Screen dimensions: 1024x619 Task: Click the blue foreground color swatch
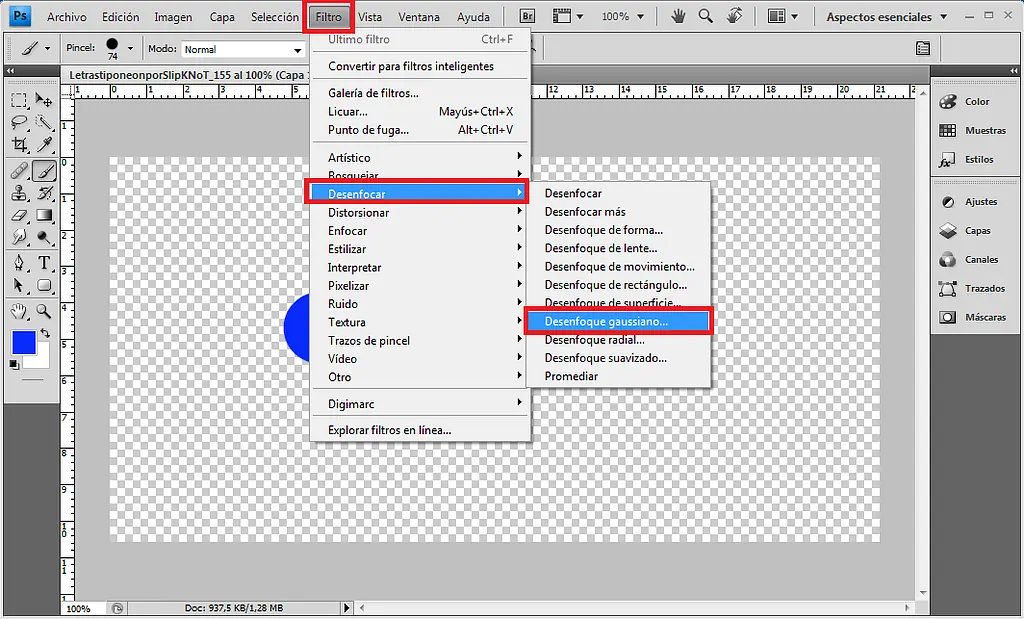click(x=24, y=342)
